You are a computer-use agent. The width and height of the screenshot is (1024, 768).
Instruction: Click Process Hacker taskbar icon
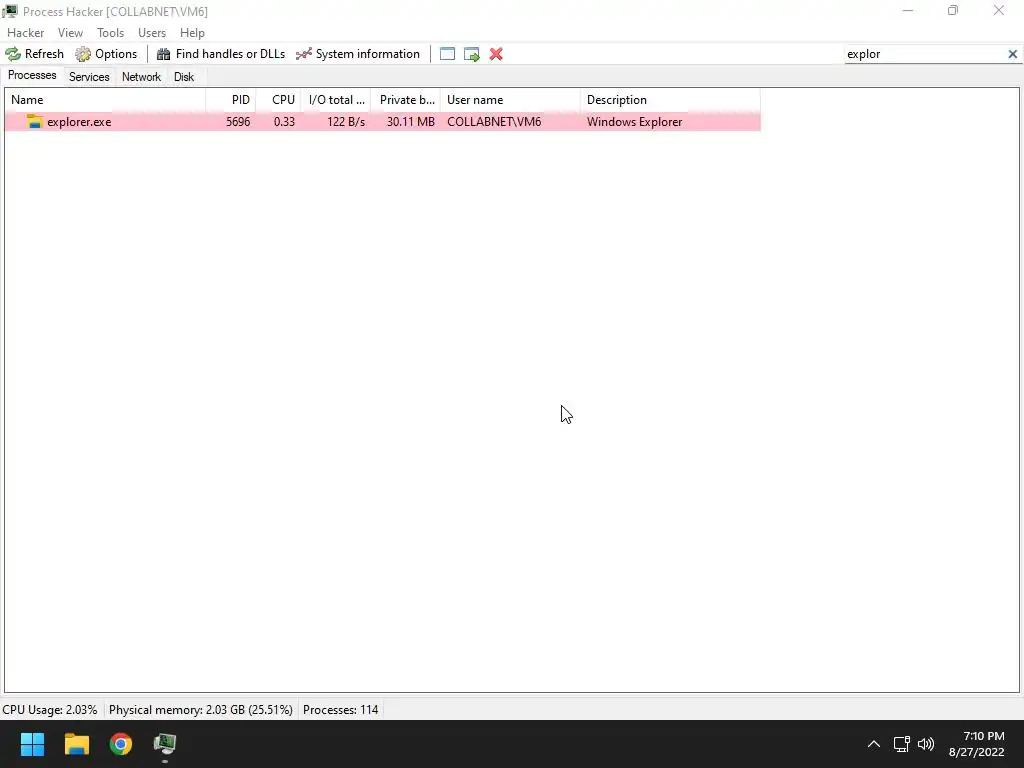165,744
